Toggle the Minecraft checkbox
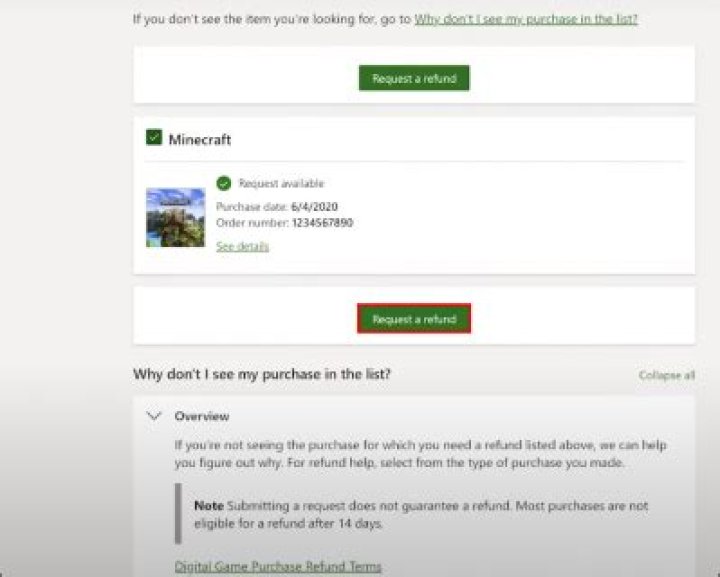This screenshot has height=577, width=720. click(154, 139)
